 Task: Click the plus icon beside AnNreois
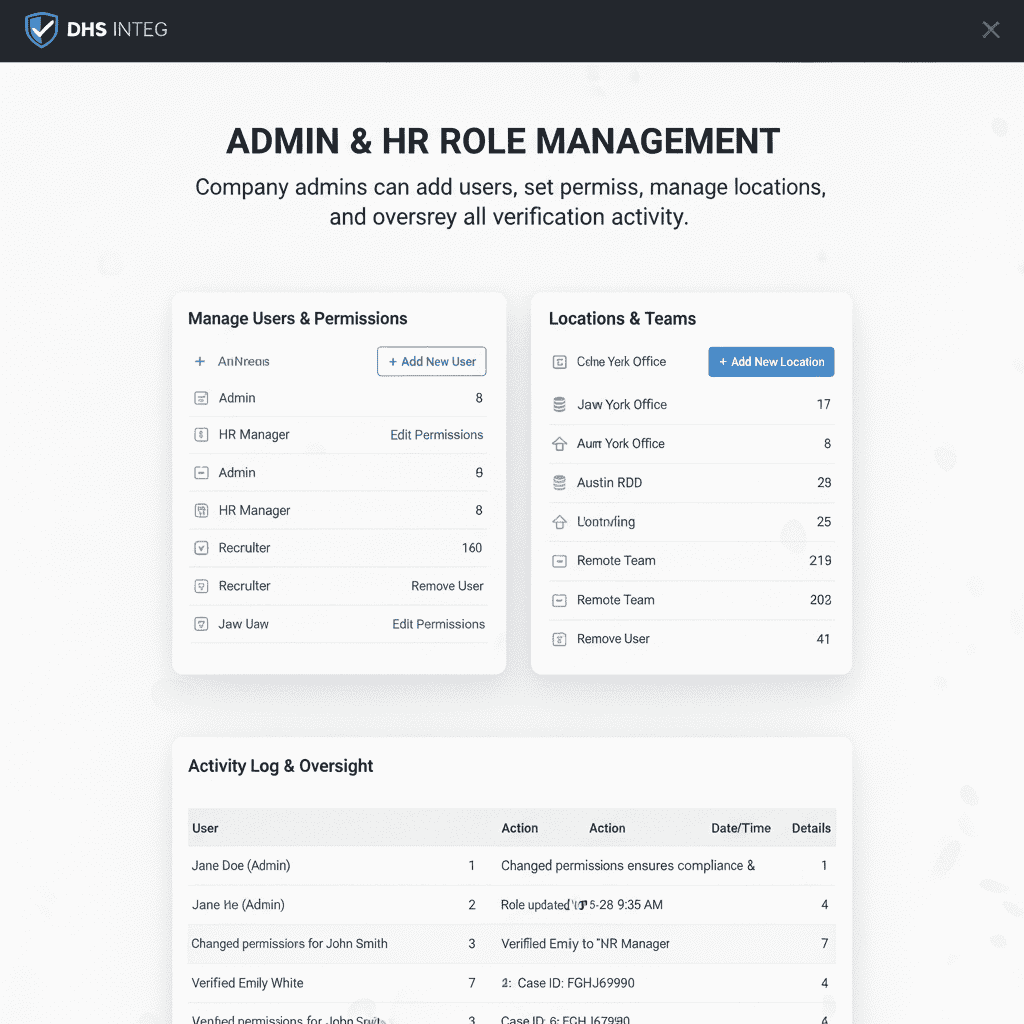[x=200, y=362]
